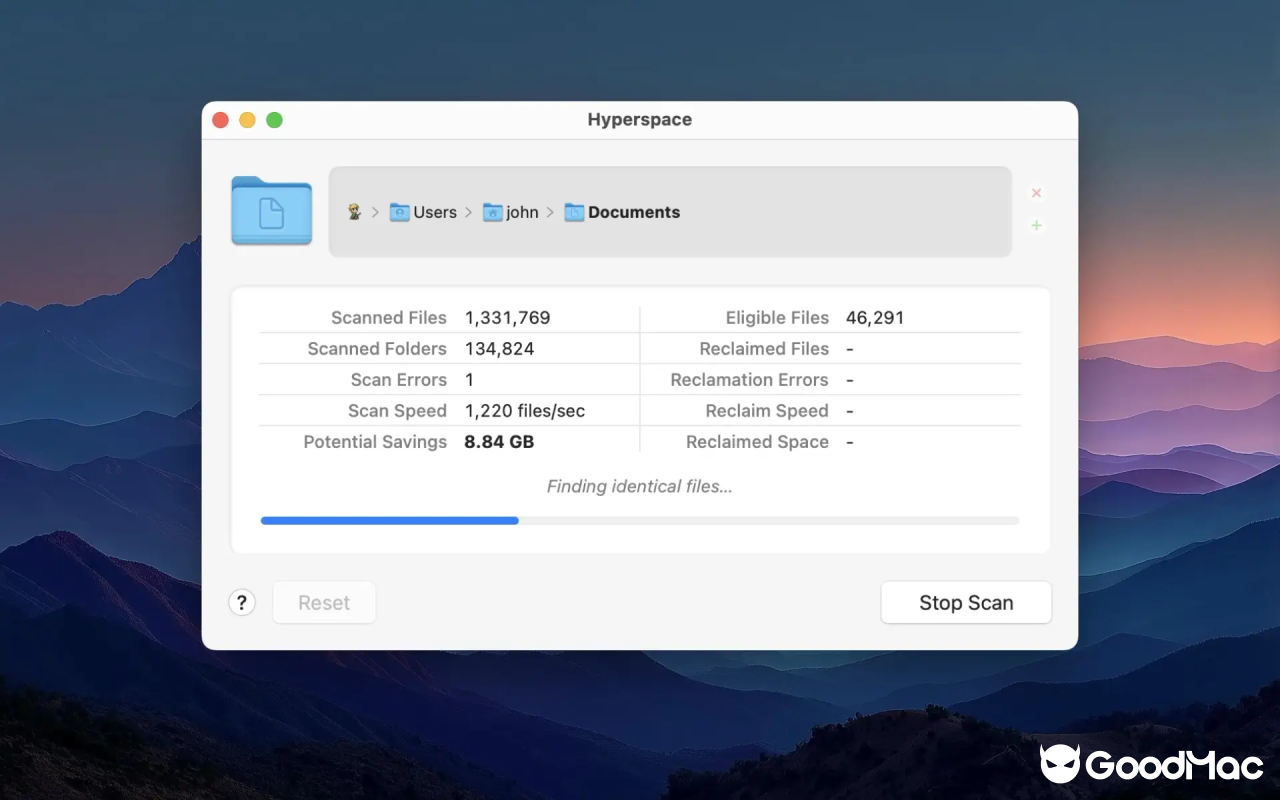Screen dimensions: 1280x800
Task: Click the Reclamation Errors label
Action: pos(750,380)
